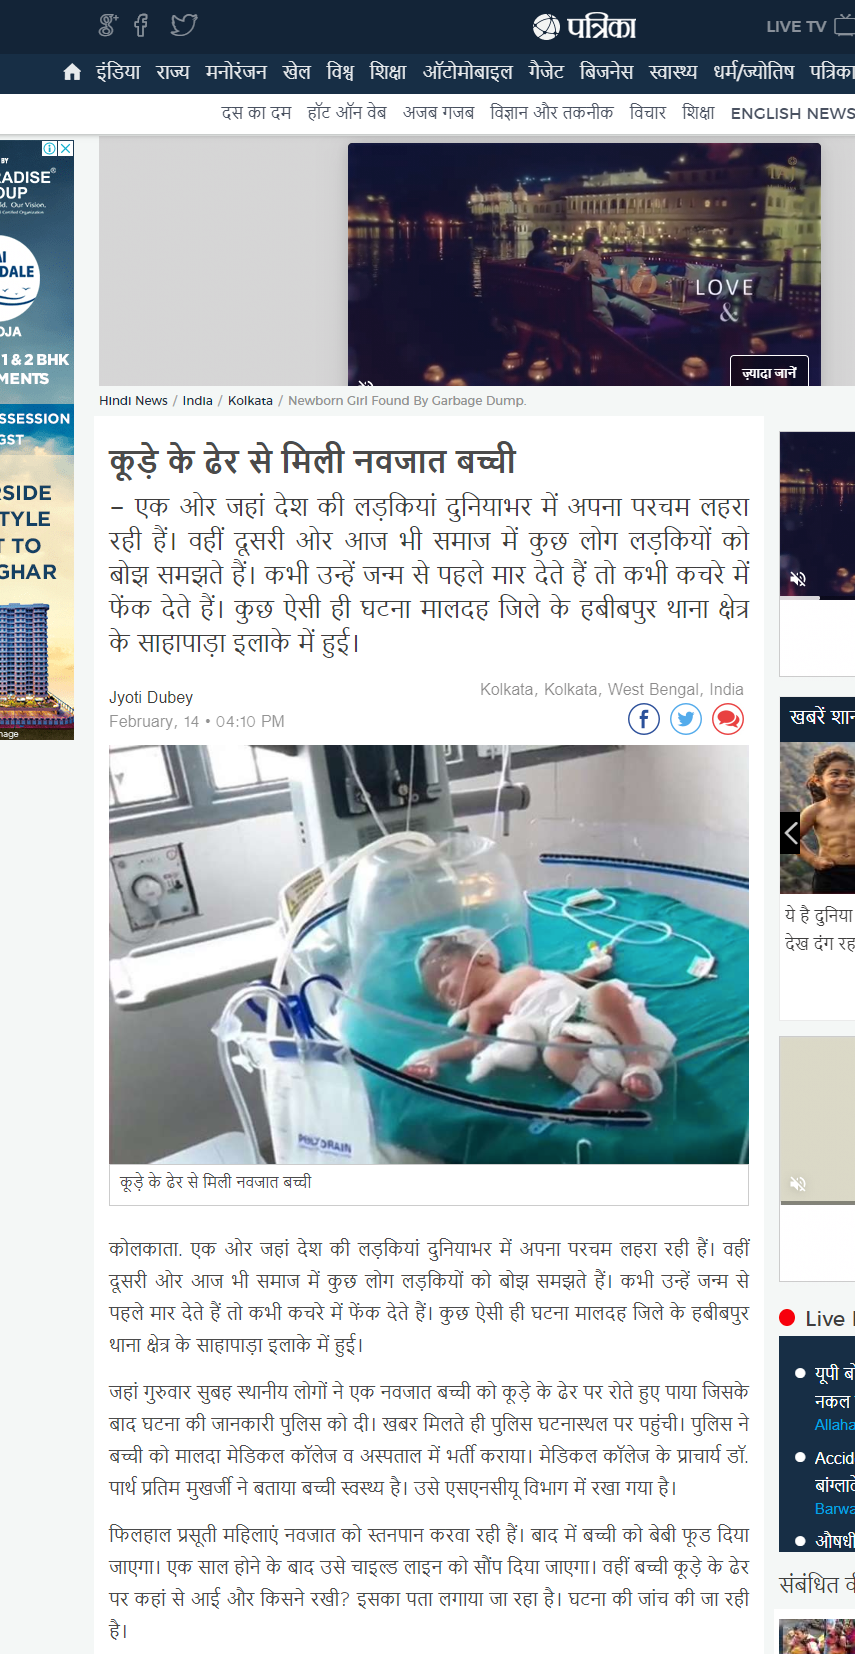Close the left ad using X icon
855x1654 pixels.
[x=66, y=148]
